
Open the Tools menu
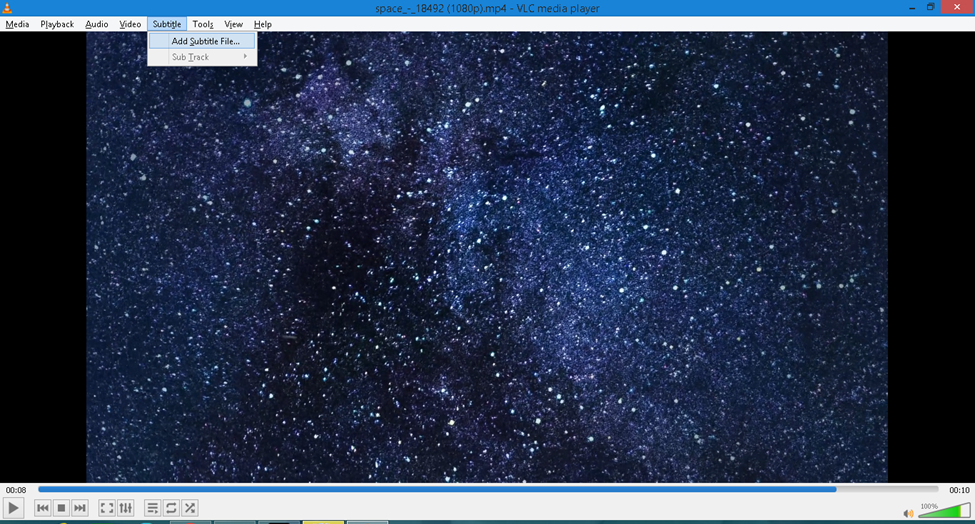203,24
